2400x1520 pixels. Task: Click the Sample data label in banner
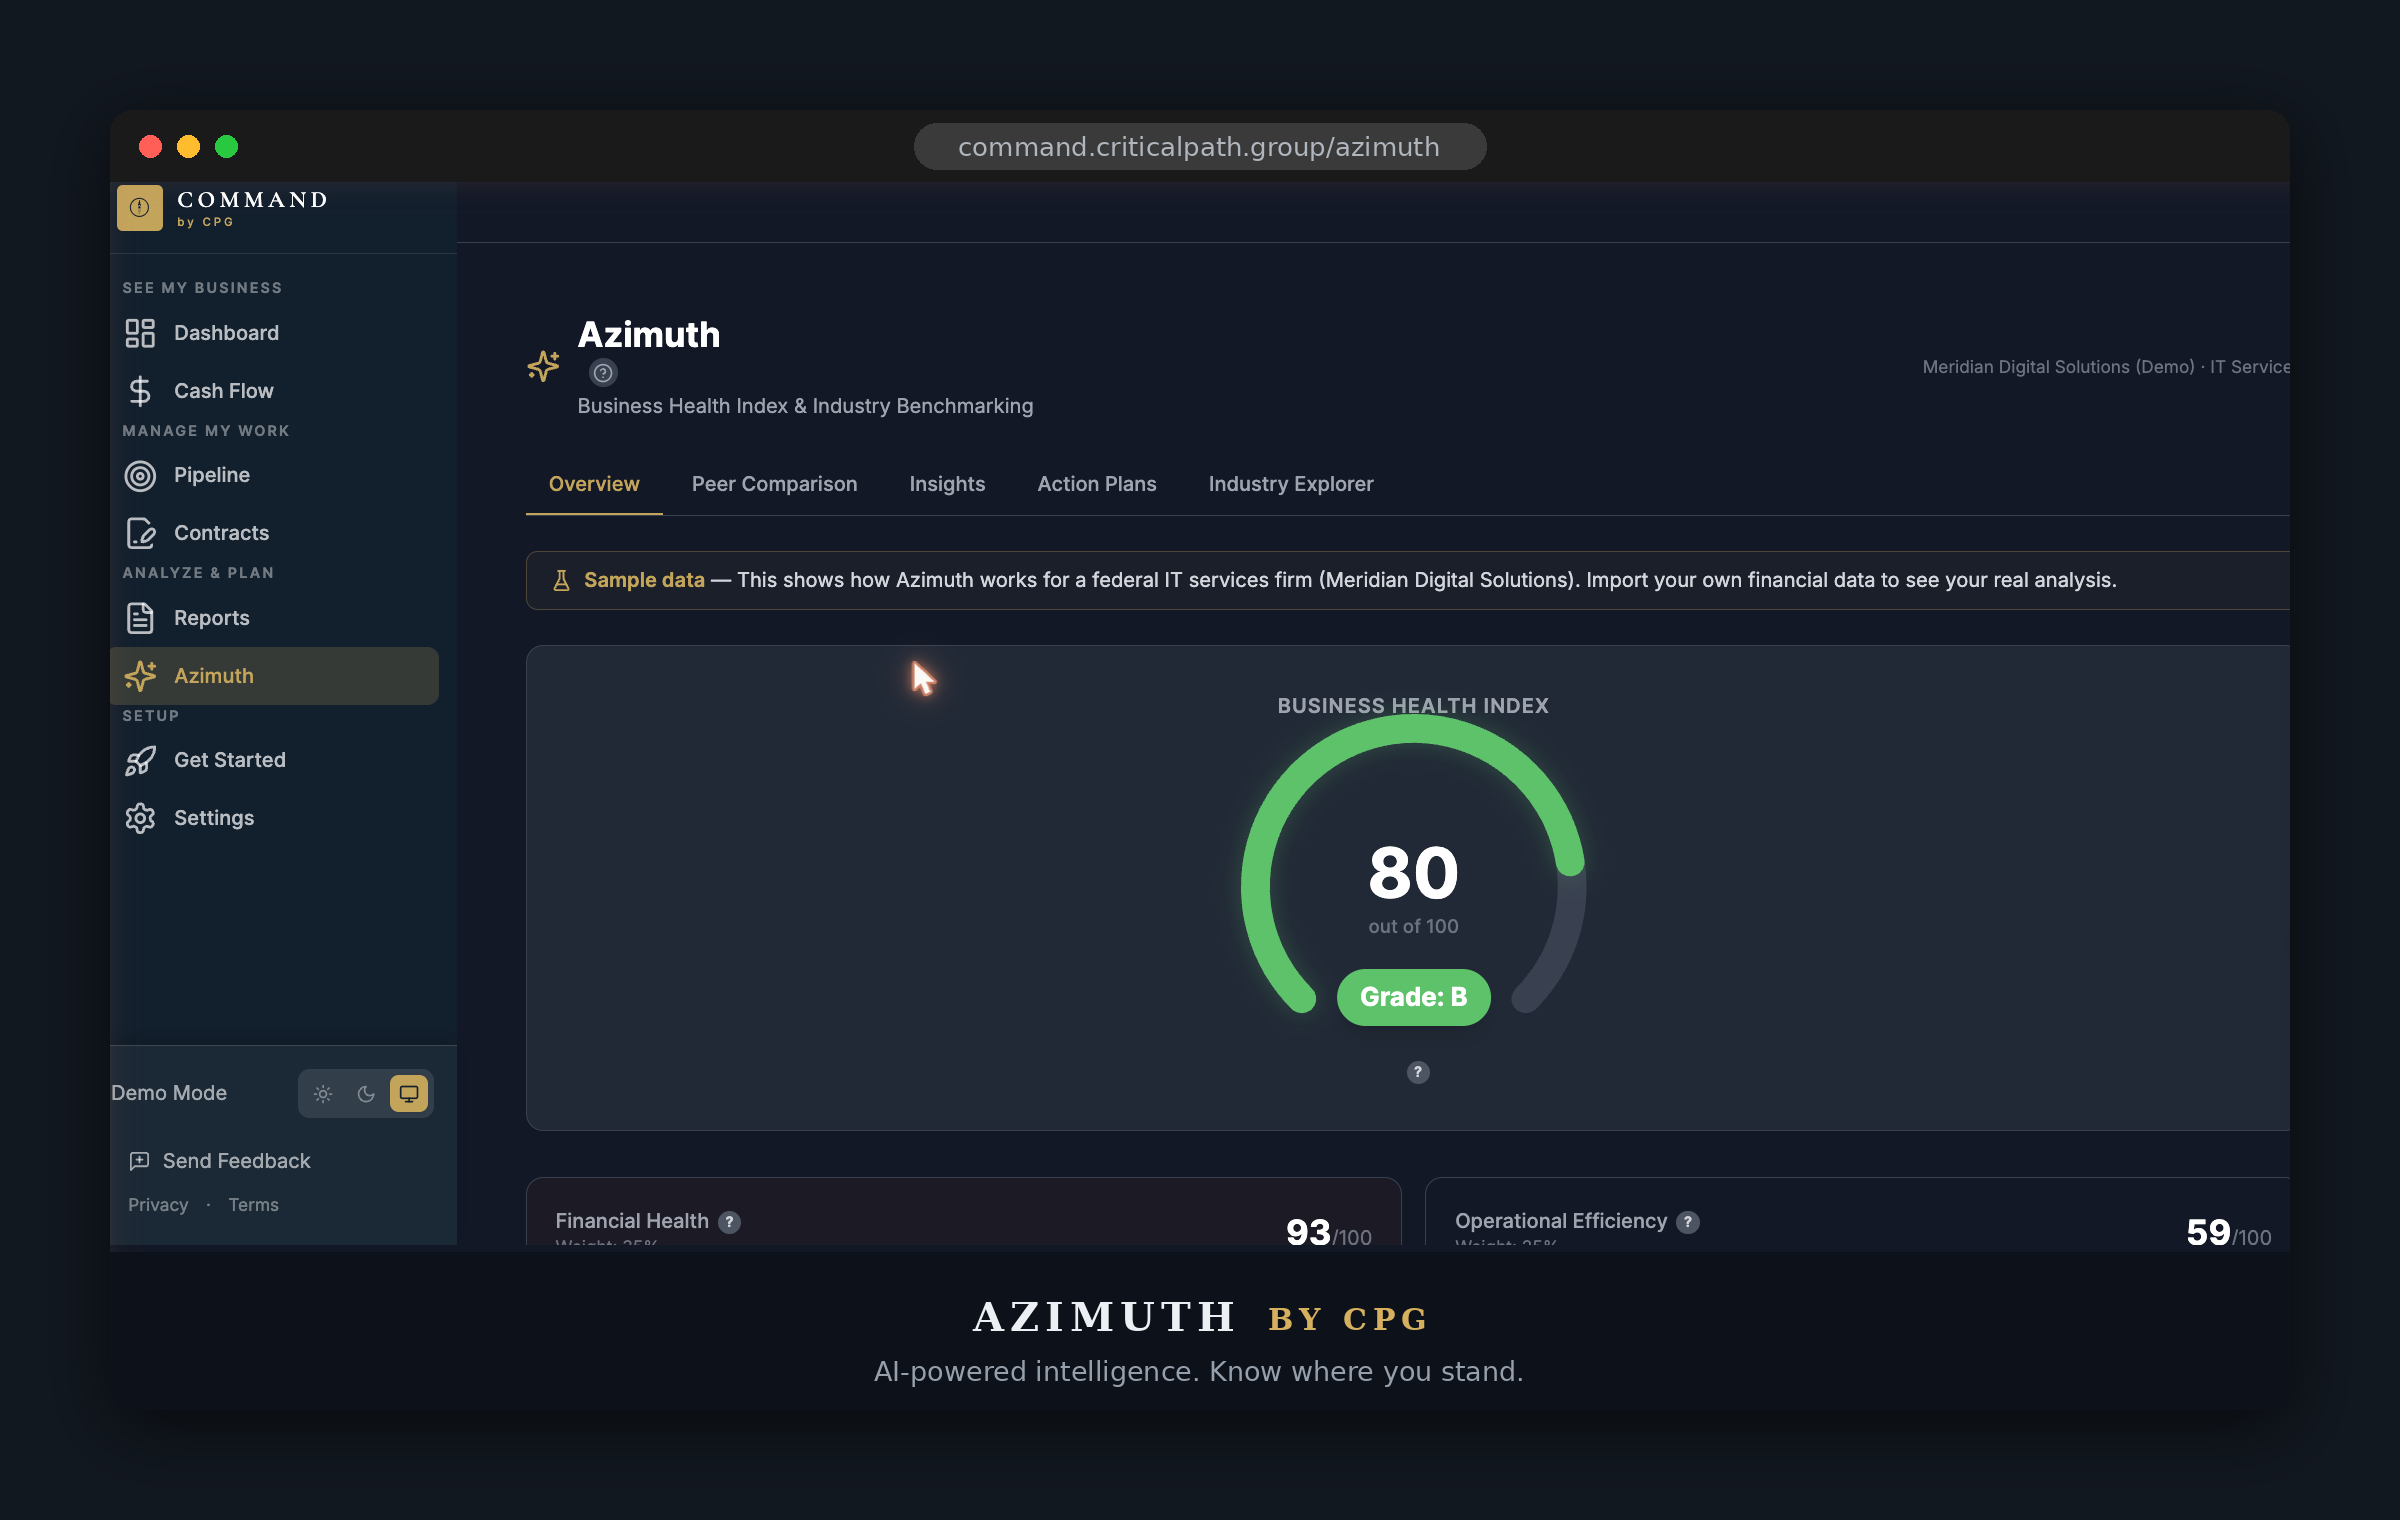pos(644,580)
